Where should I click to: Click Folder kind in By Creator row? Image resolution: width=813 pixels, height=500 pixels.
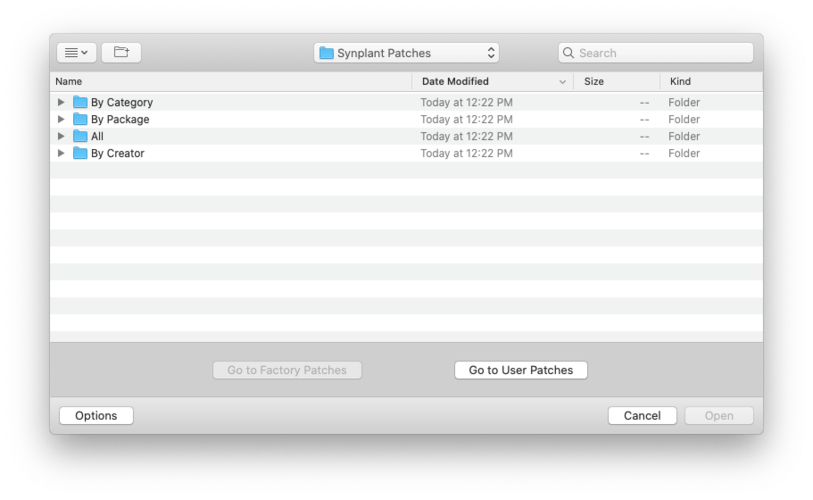684,154
